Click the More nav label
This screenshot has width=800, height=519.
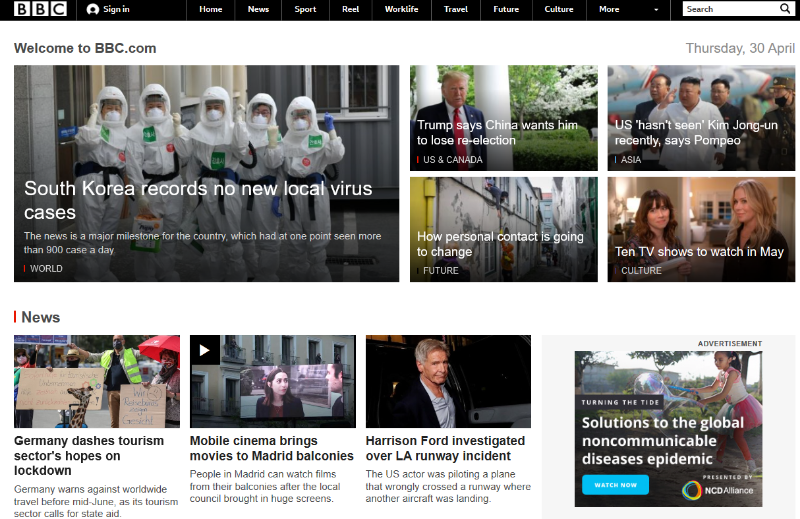[609, 9]
